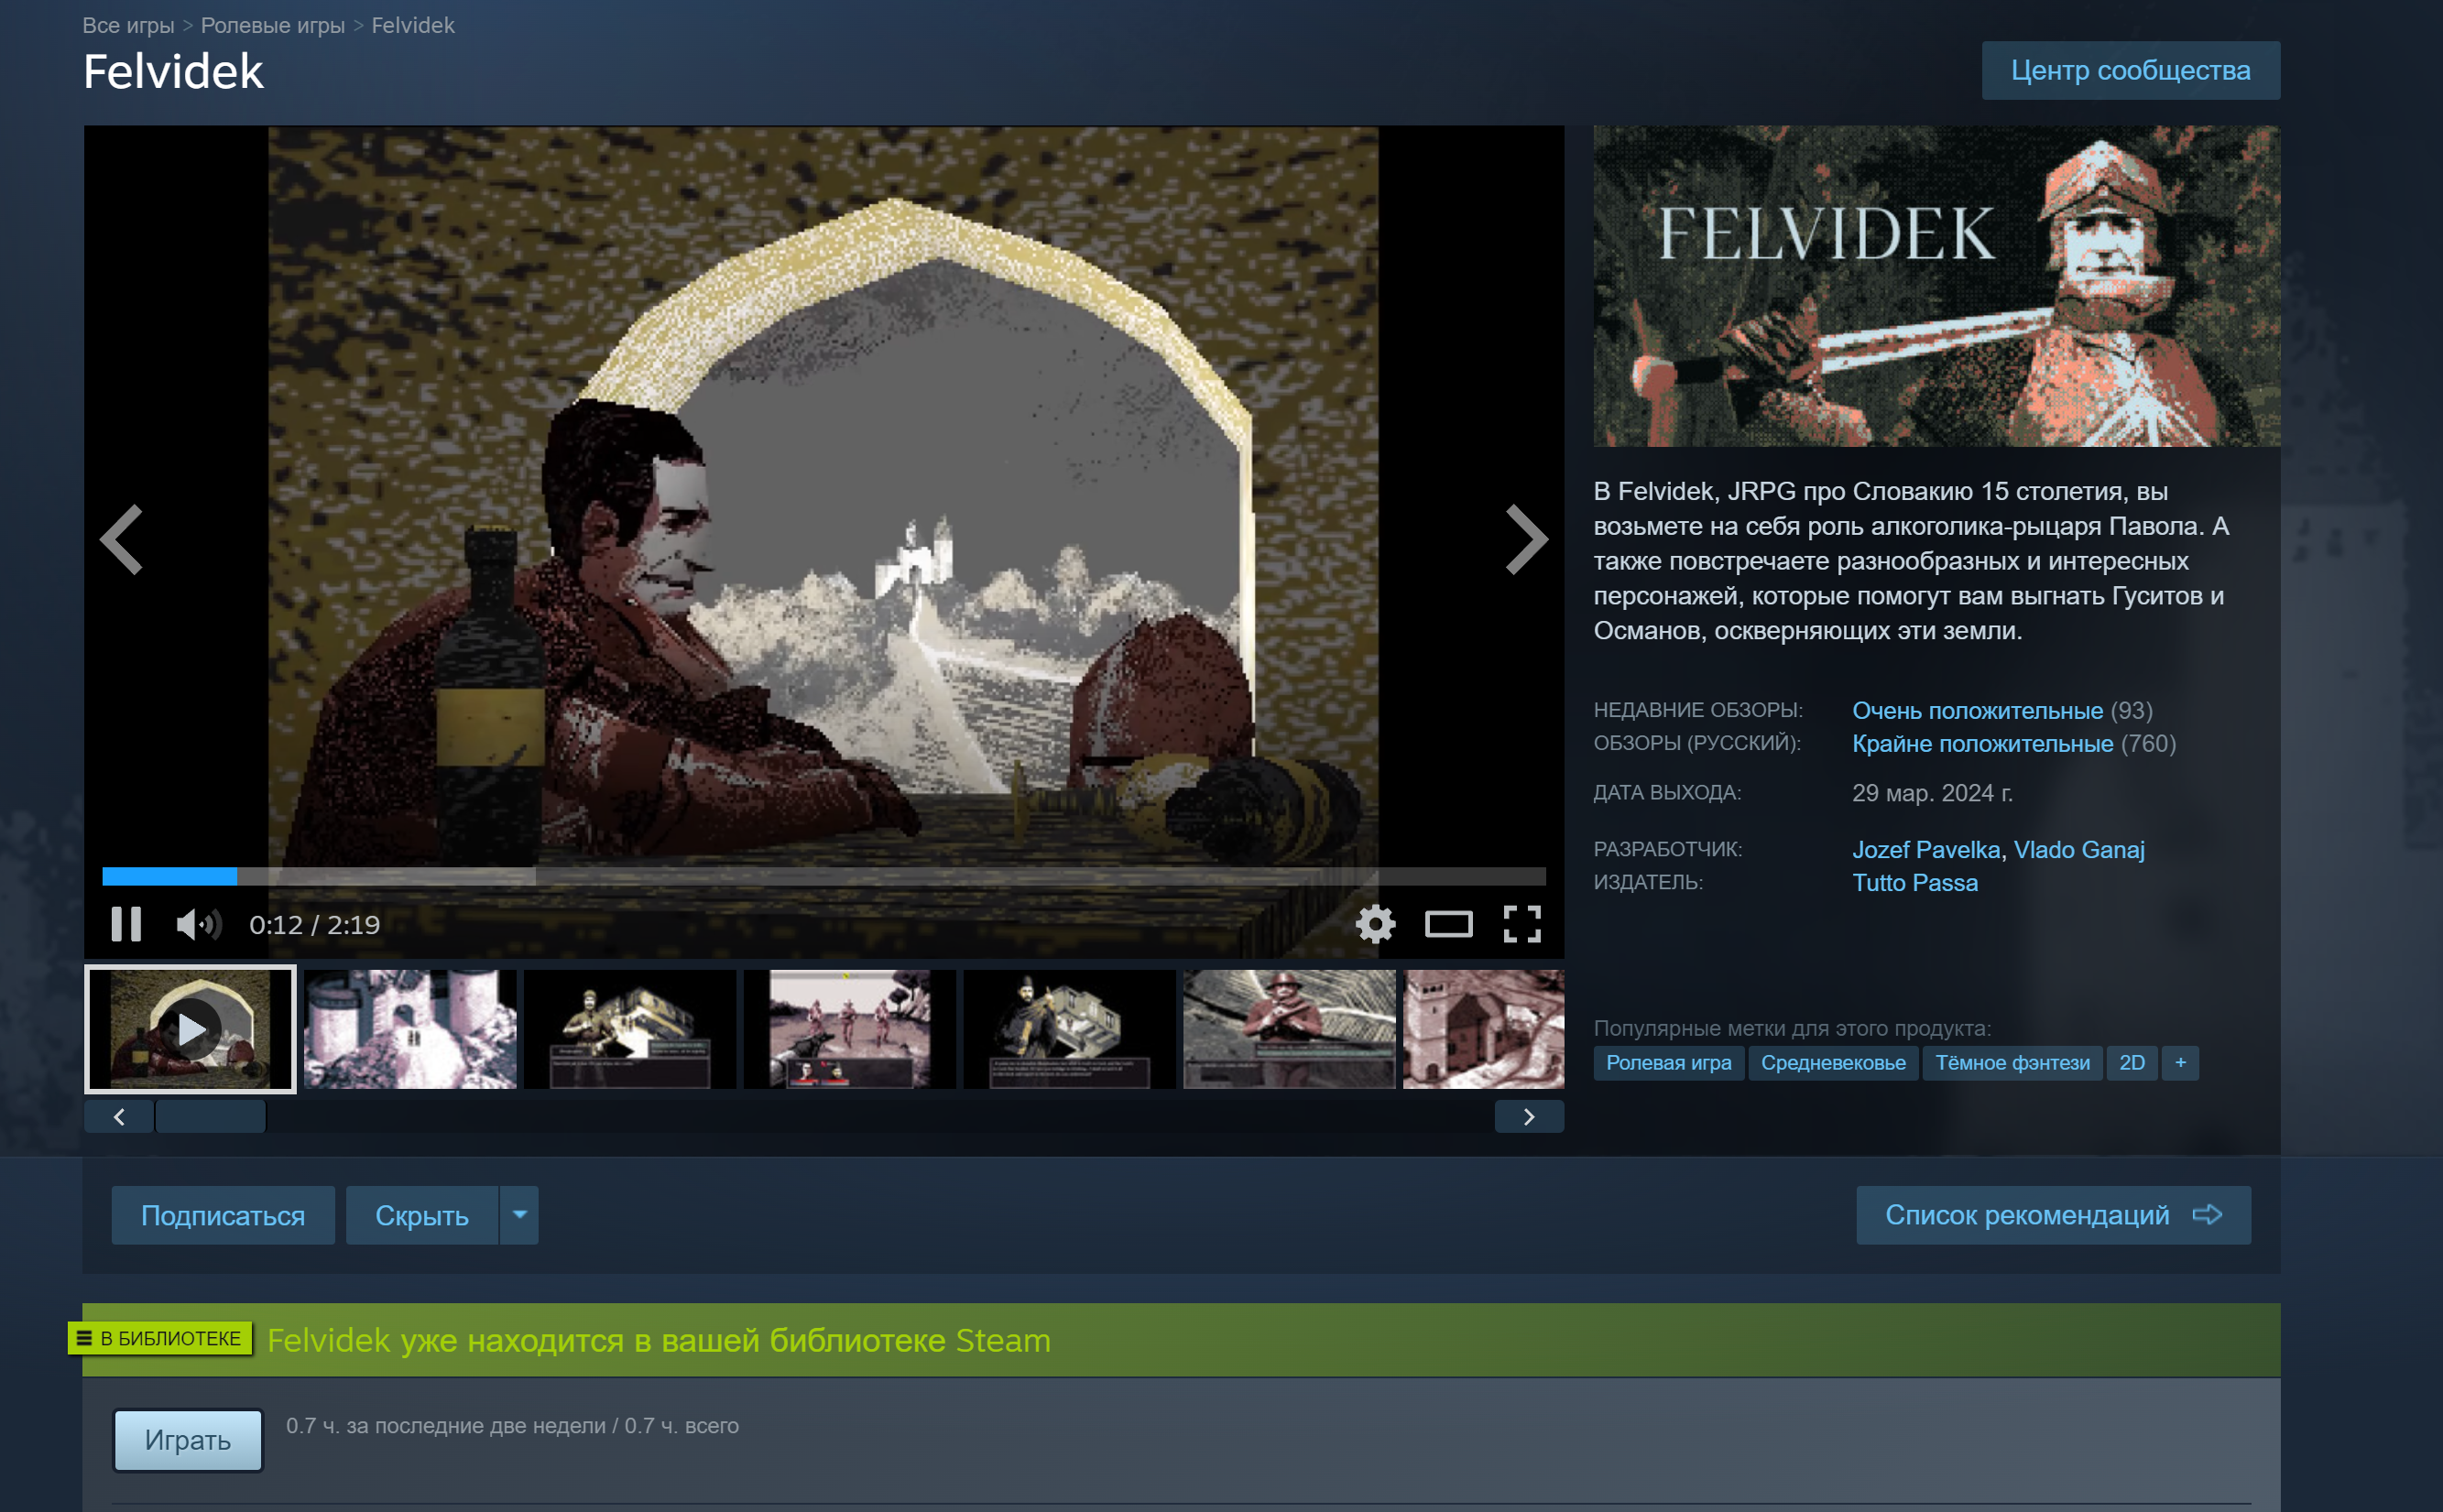Select the Средневековье tag
This screenshot has width=2443, height=1512.
(x=1833, y=1062)
